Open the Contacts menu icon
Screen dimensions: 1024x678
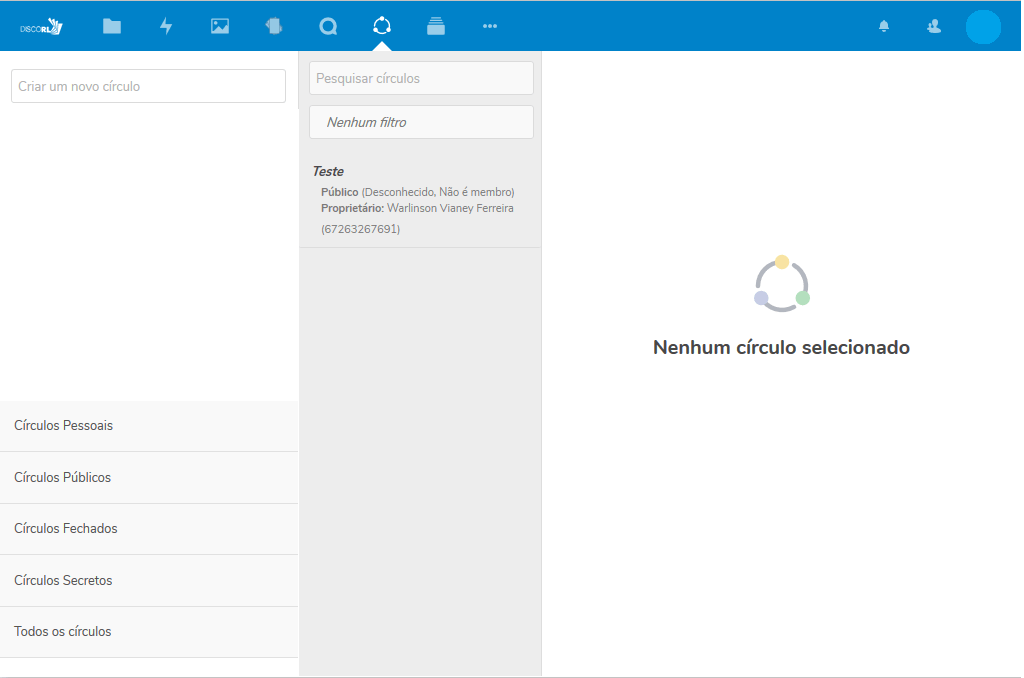(934, 27)
